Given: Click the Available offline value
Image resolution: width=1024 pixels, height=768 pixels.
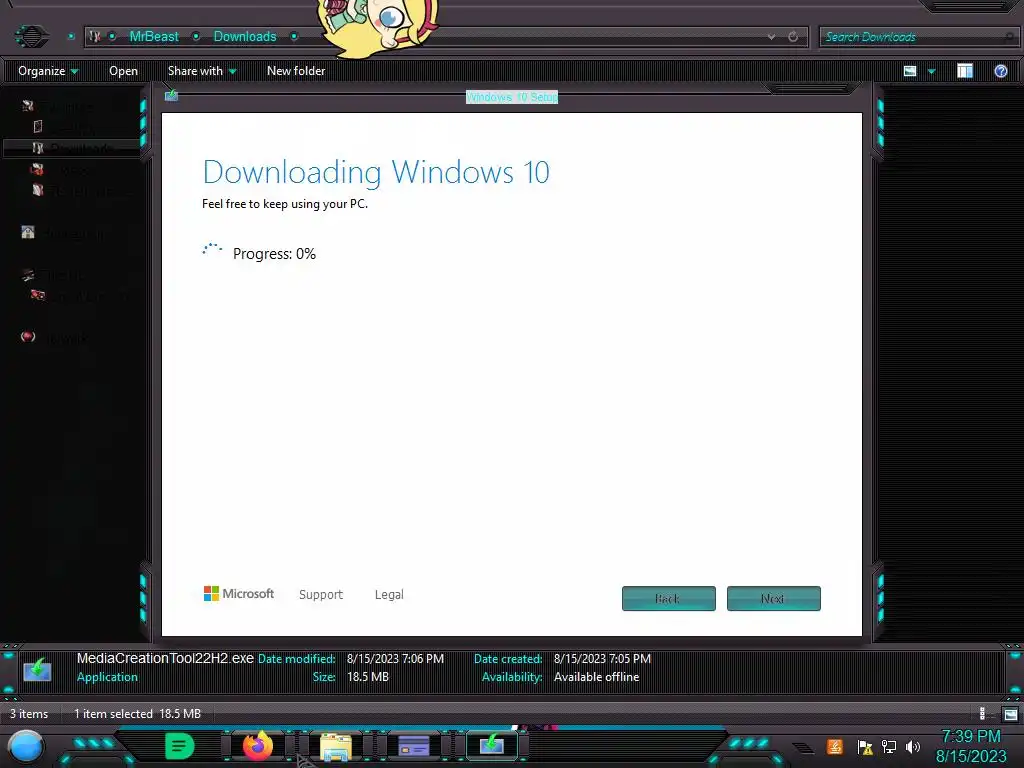Looking at the screenshot, I should 596,677.
